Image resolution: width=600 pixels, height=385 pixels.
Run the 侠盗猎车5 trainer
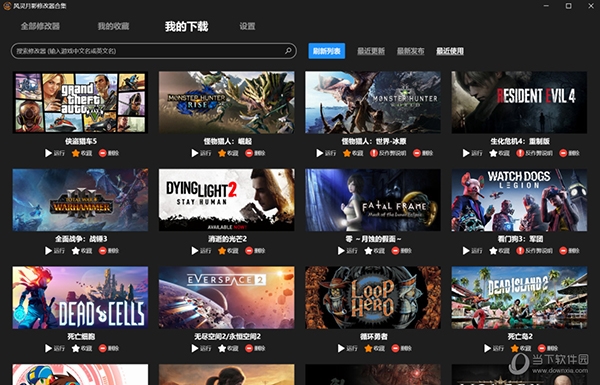55,153
